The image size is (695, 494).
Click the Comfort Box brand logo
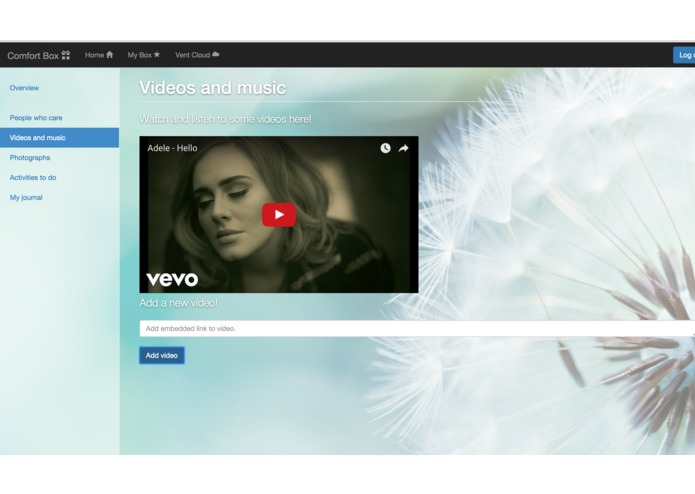[x=39, y=55]
